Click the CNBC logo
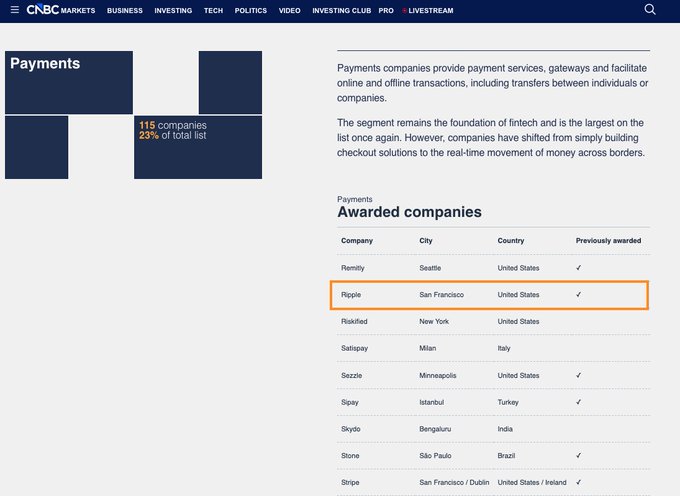 pyautogui.click(x=42, y=10)
